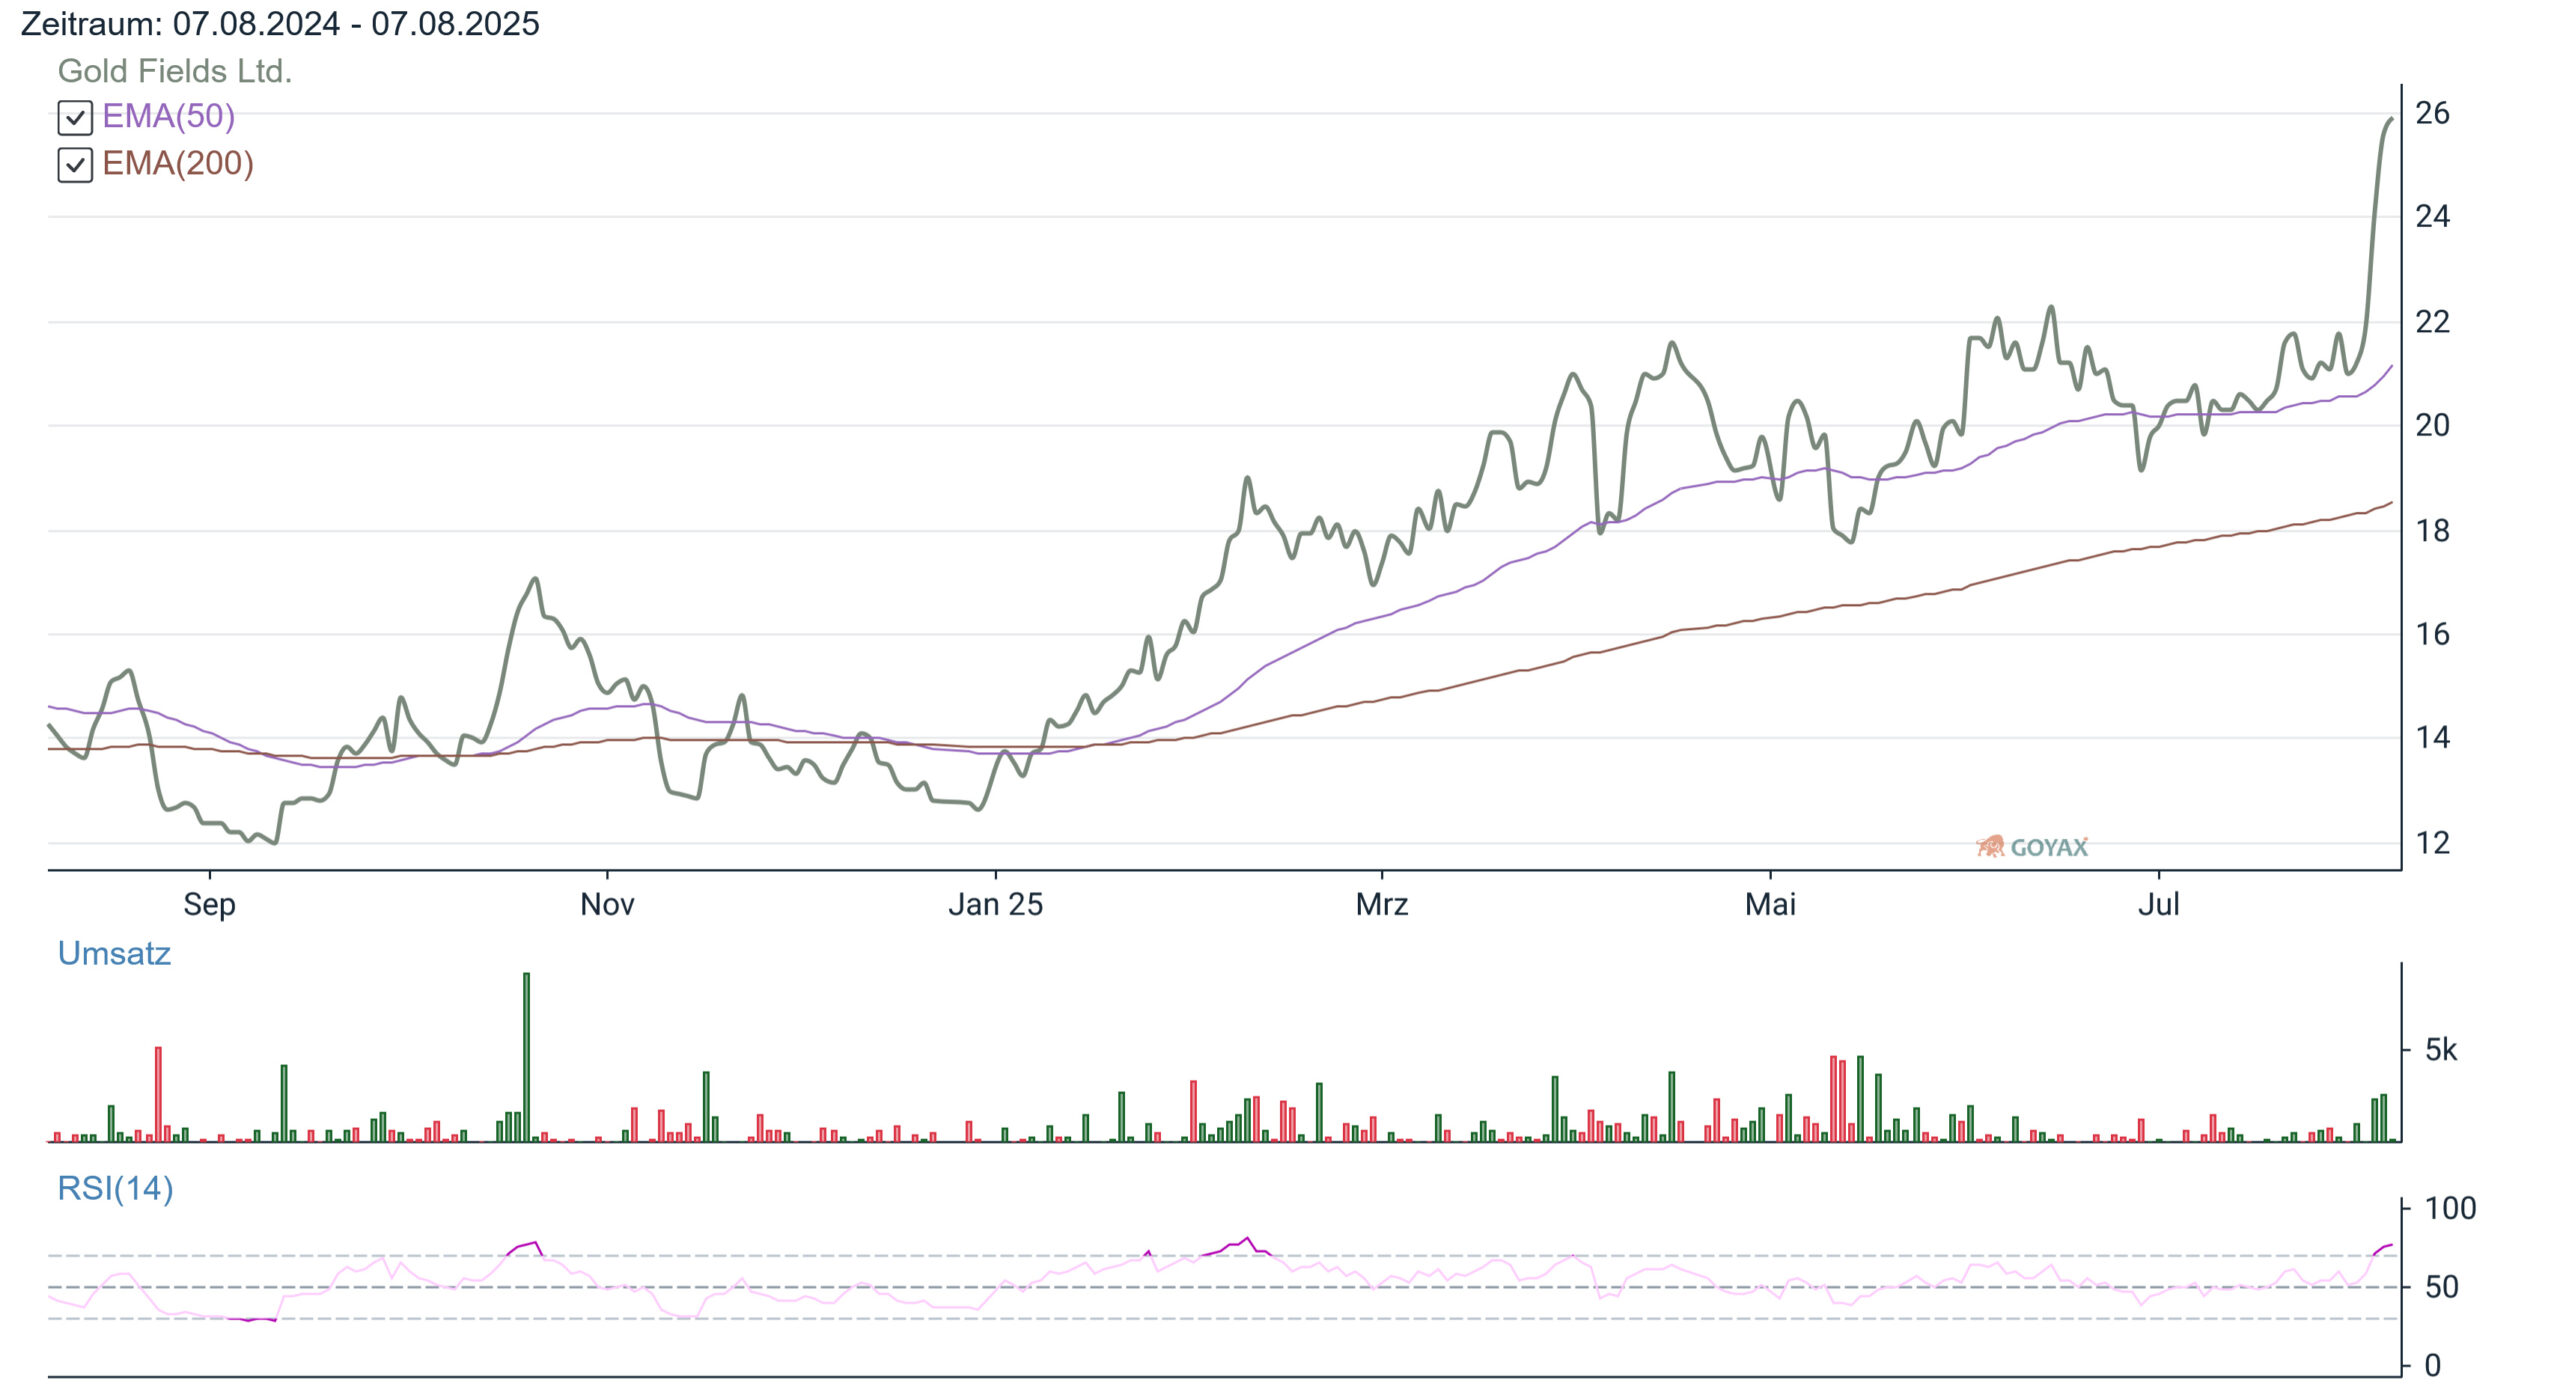Click the 16 price axis value
Image resolution: width=2560 pixels, height=1386 pixels.
(2432, 634)
